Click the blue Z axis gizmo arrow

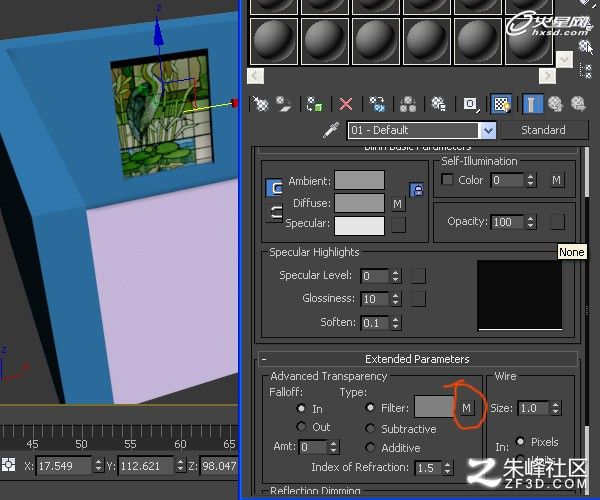tap(158, 34)
